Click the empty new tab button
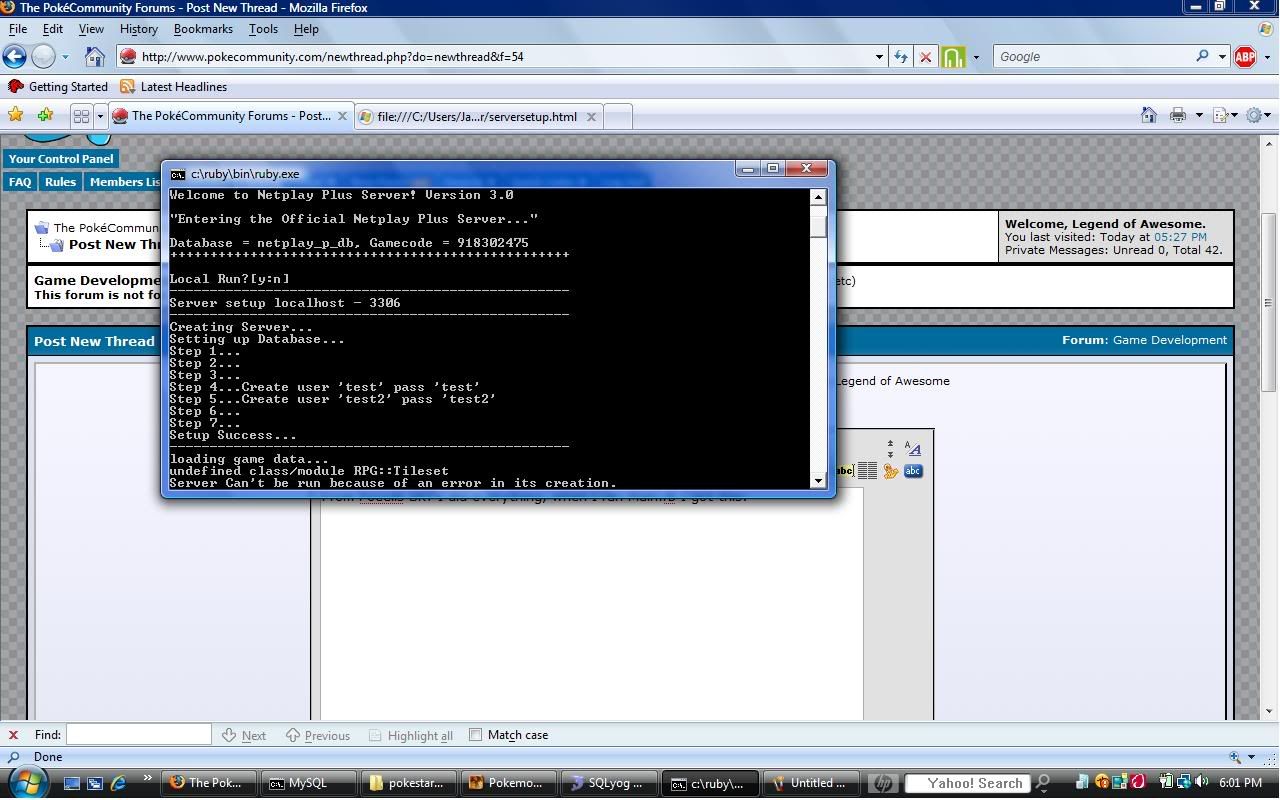The height and width of the screenshot is (800, 1280). tap(618, 116)
